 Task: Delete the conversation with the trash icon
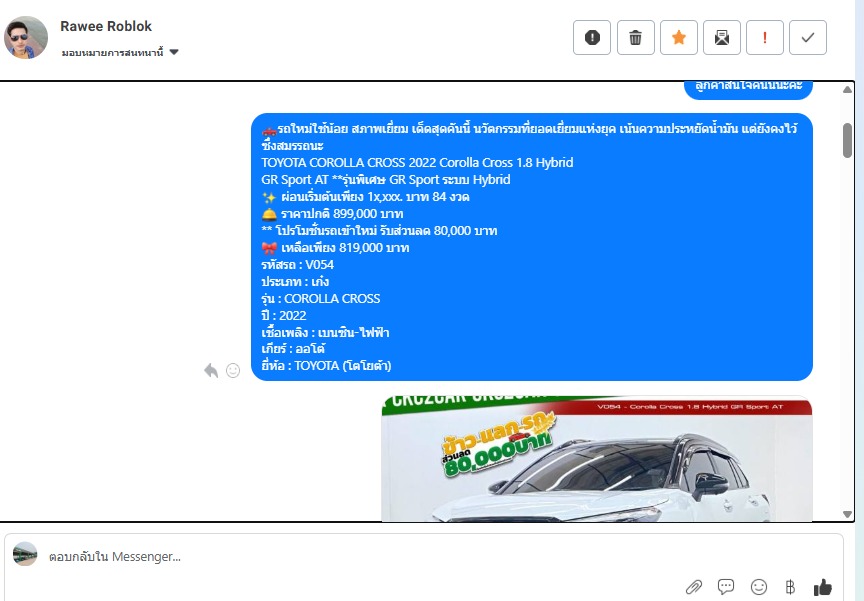(635, 37)
